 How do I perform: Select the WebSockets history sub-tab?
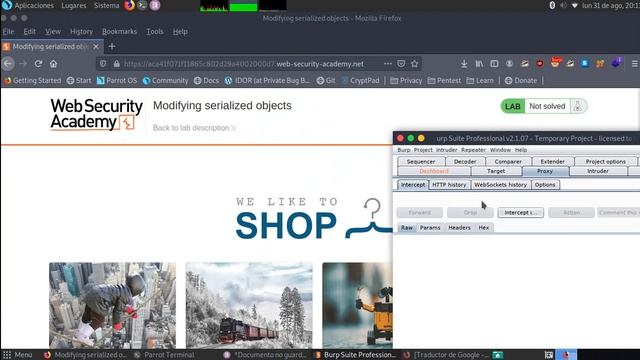click(500, 185)
